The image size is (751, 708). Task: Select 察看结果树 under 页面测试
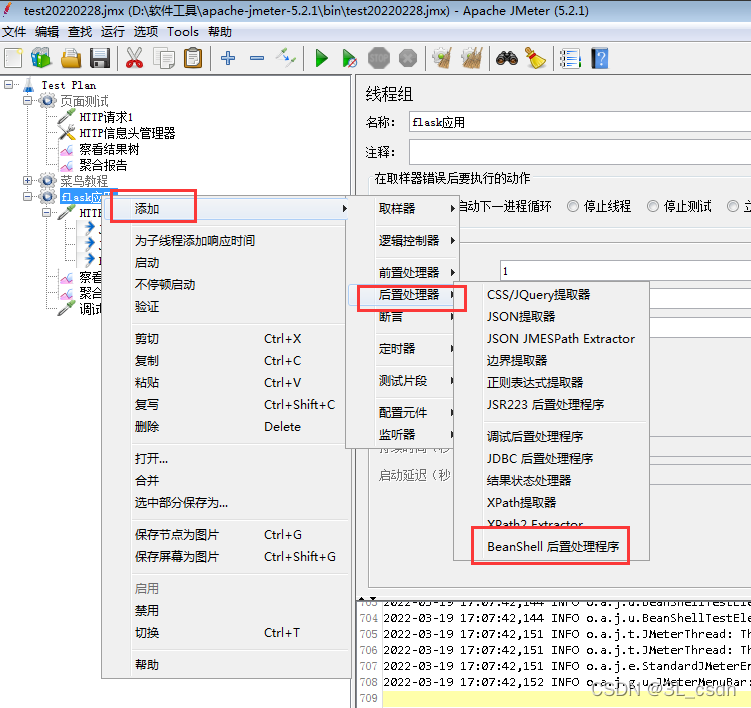[x=109, y=149]
